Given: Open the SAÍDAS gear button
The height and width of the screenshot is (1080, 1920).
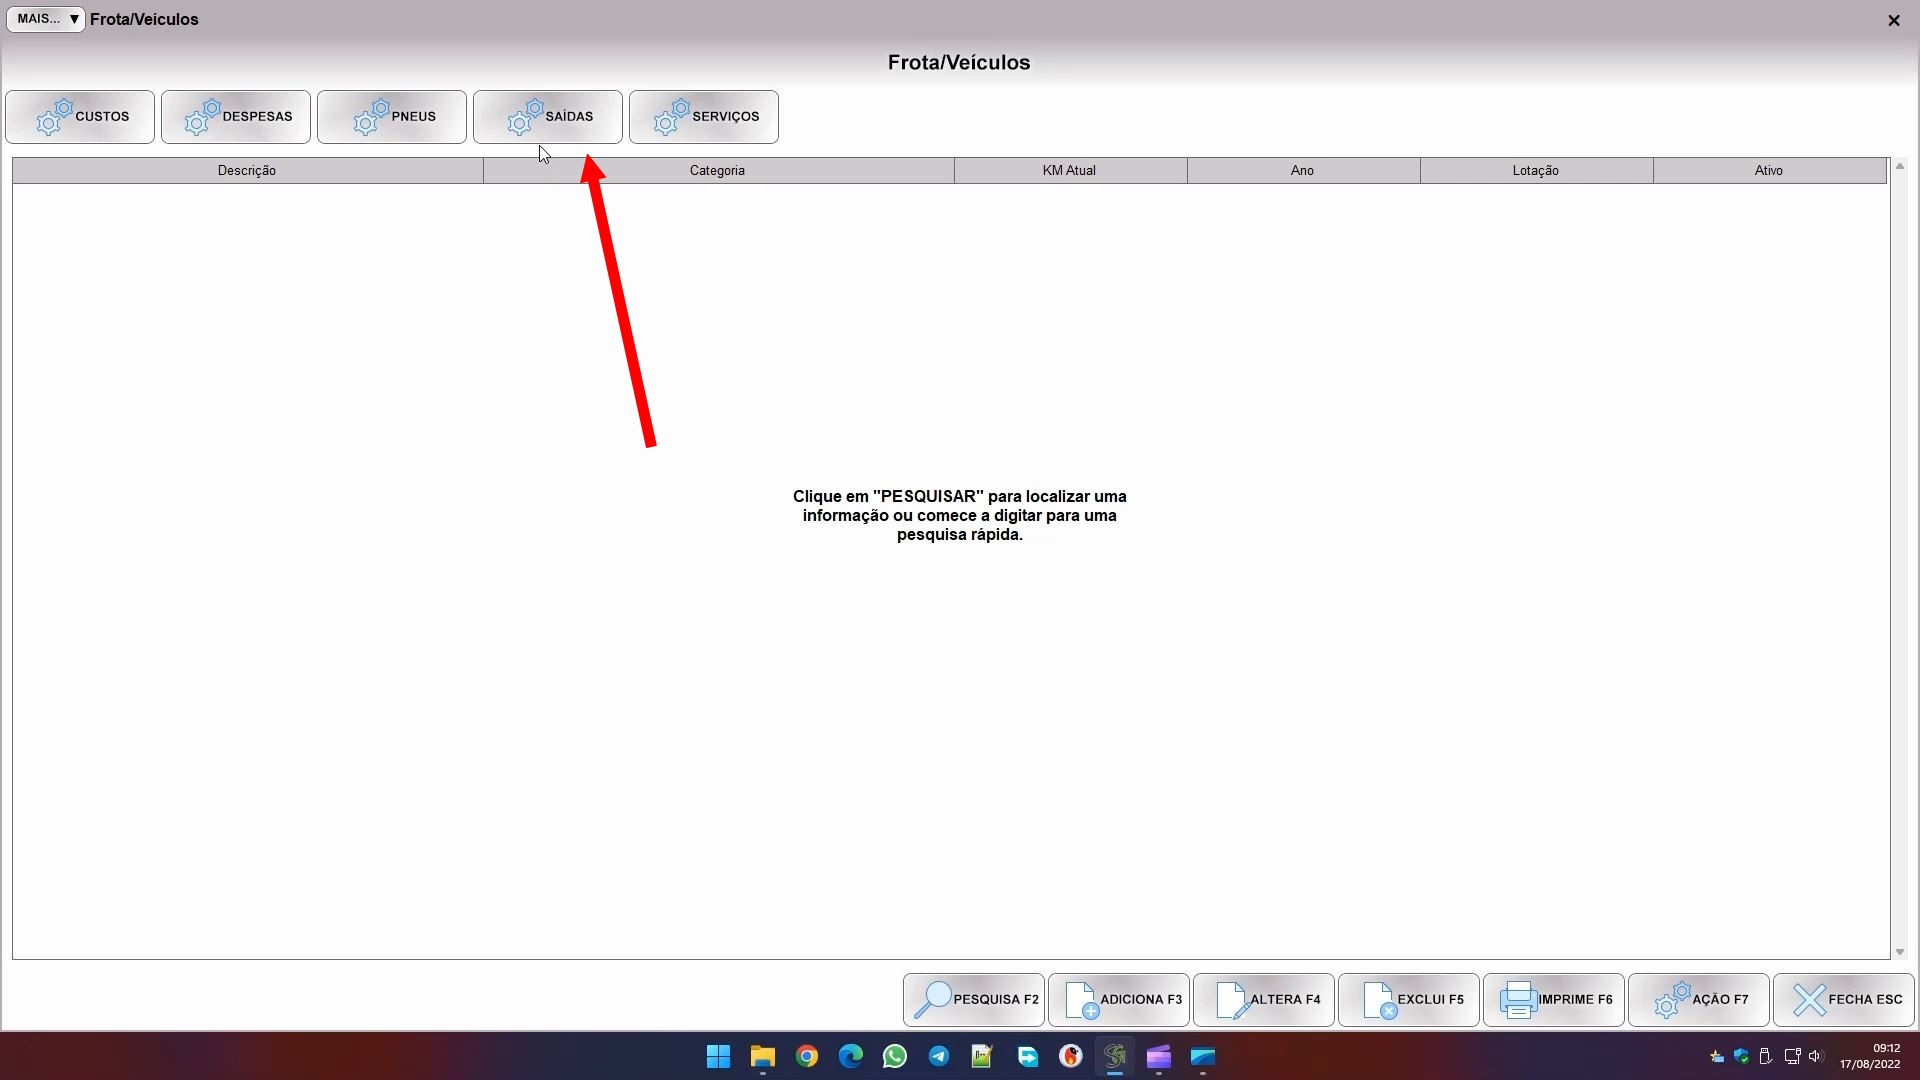Looking at the screenshot, I should coord(548,117).
